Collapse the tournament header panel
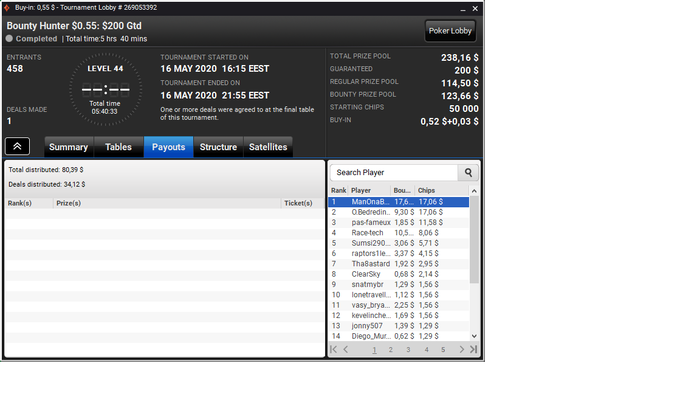This screenshot has width=700, height=394. [x=17, y=146]
